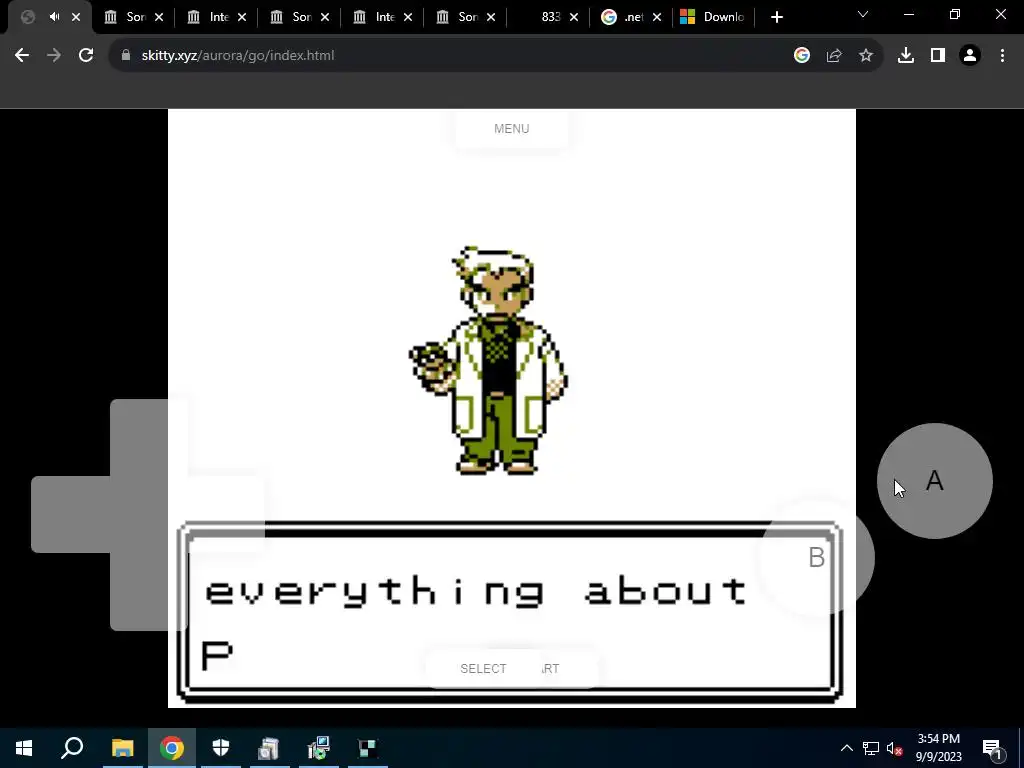The height and width of the screenshot is (768, 1024).
Task: Switch to the Downlo Microsoft tab
Action: point(712,17)
